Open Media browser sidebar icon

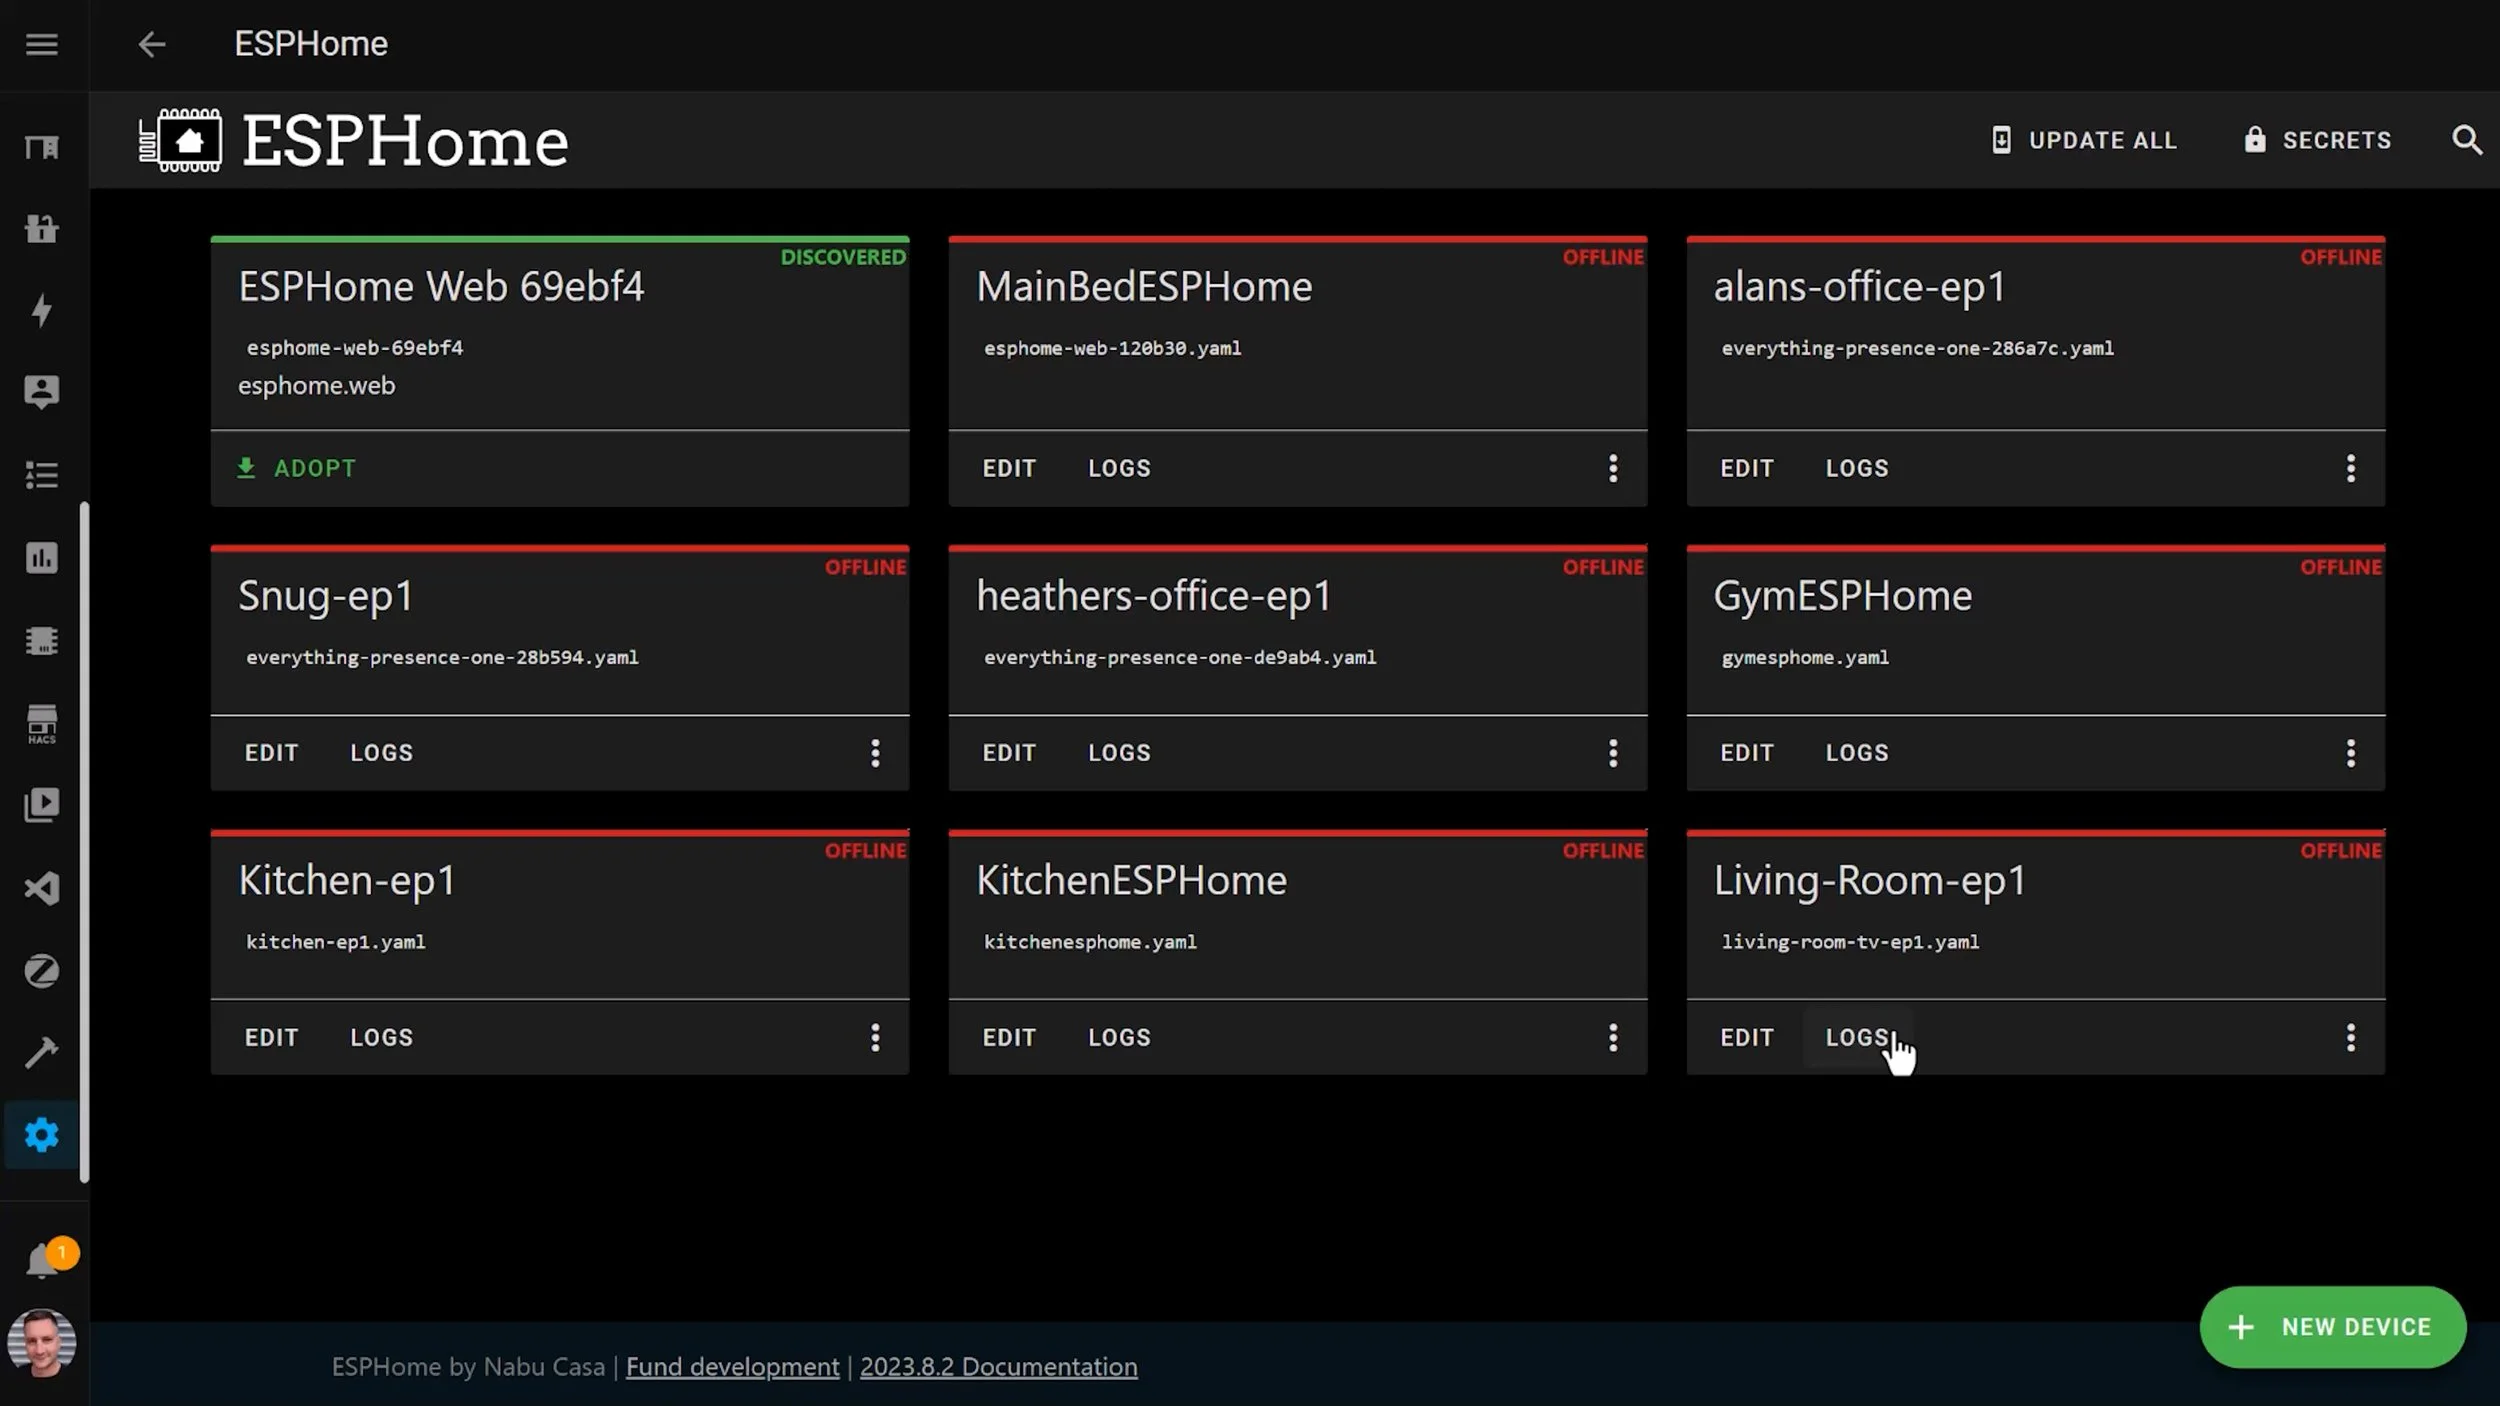41,806
